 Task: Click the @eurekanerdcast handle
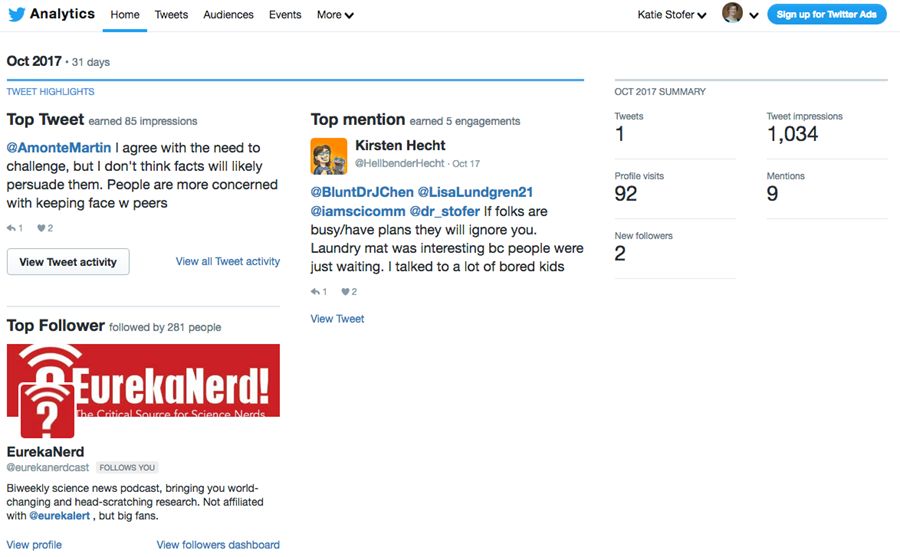[x=48, y=467]
